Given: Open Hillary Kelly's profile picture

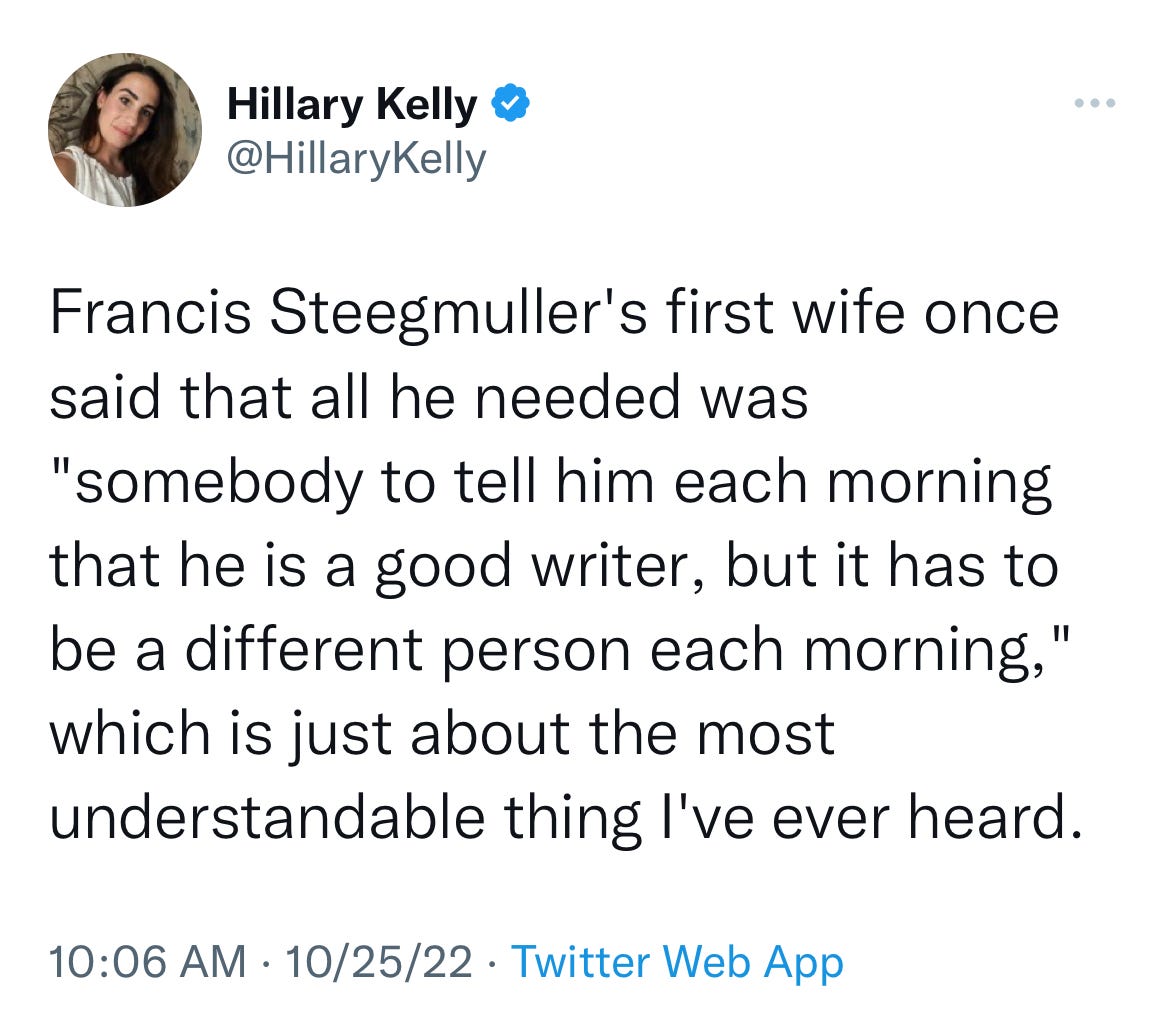Looking at the screenshot, I should pos(125,130).
